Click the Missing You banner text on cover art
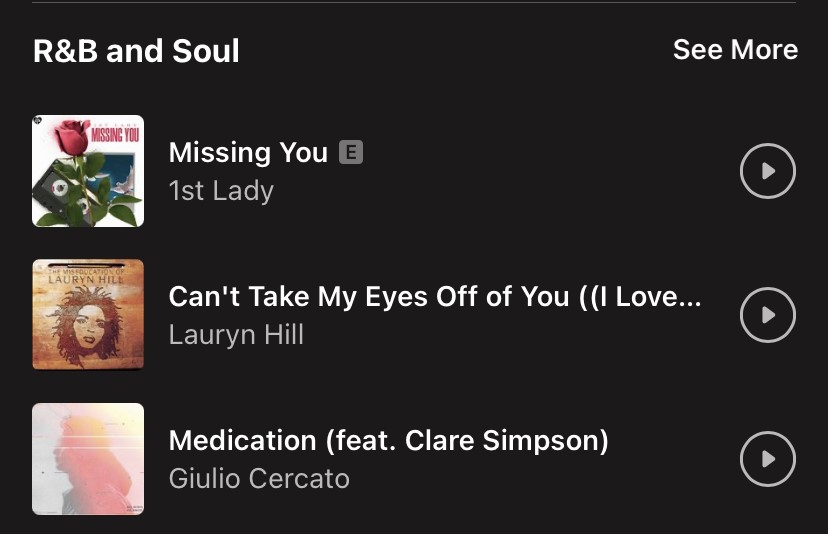This screenshot has width=828, height=534. point(113,135)
